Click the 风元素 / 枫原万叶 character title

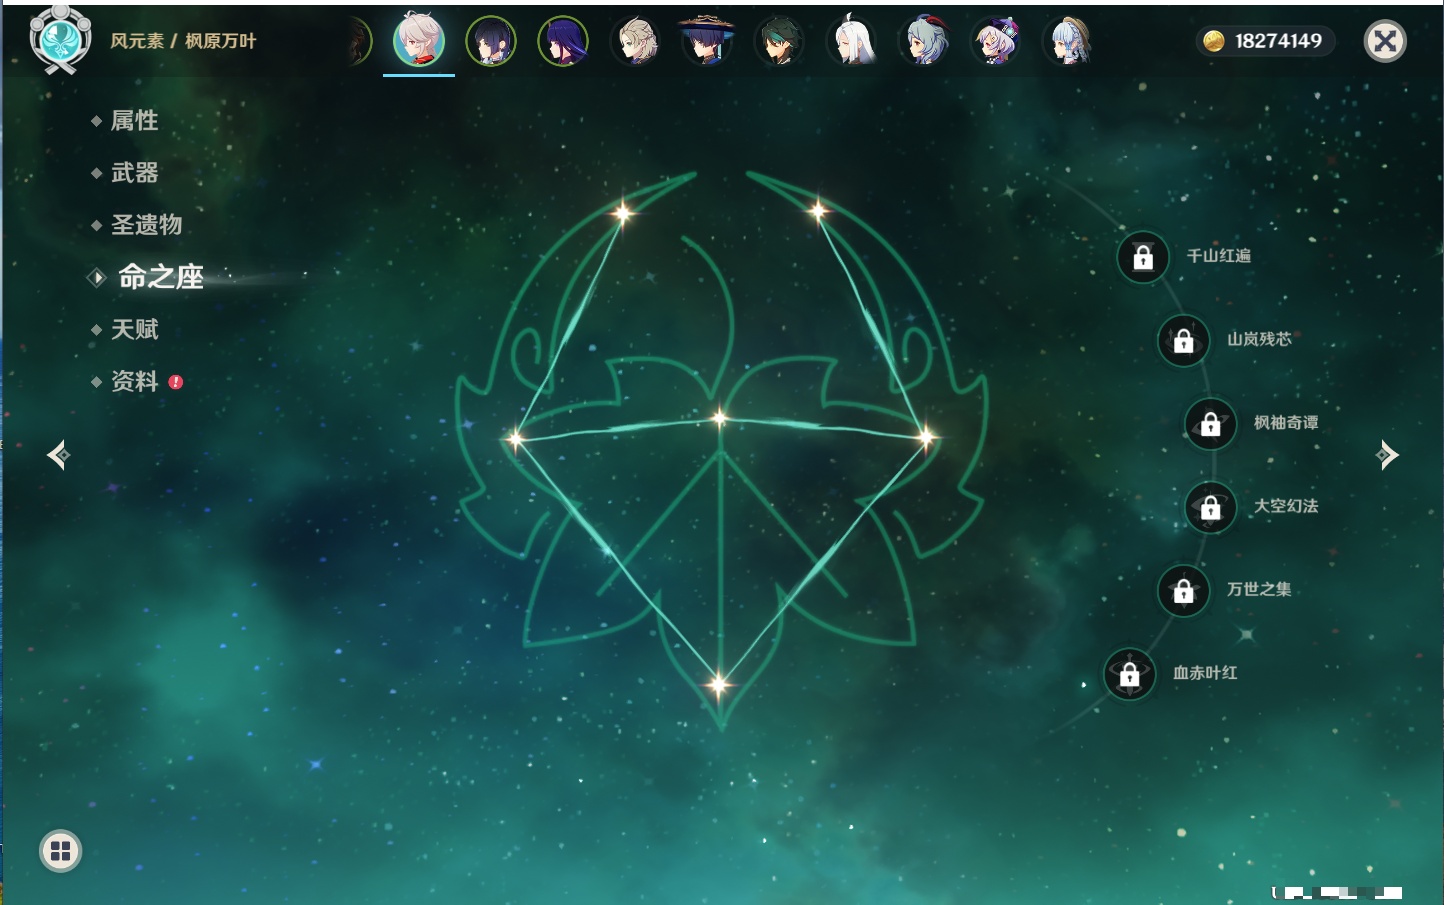coord(183,41)
